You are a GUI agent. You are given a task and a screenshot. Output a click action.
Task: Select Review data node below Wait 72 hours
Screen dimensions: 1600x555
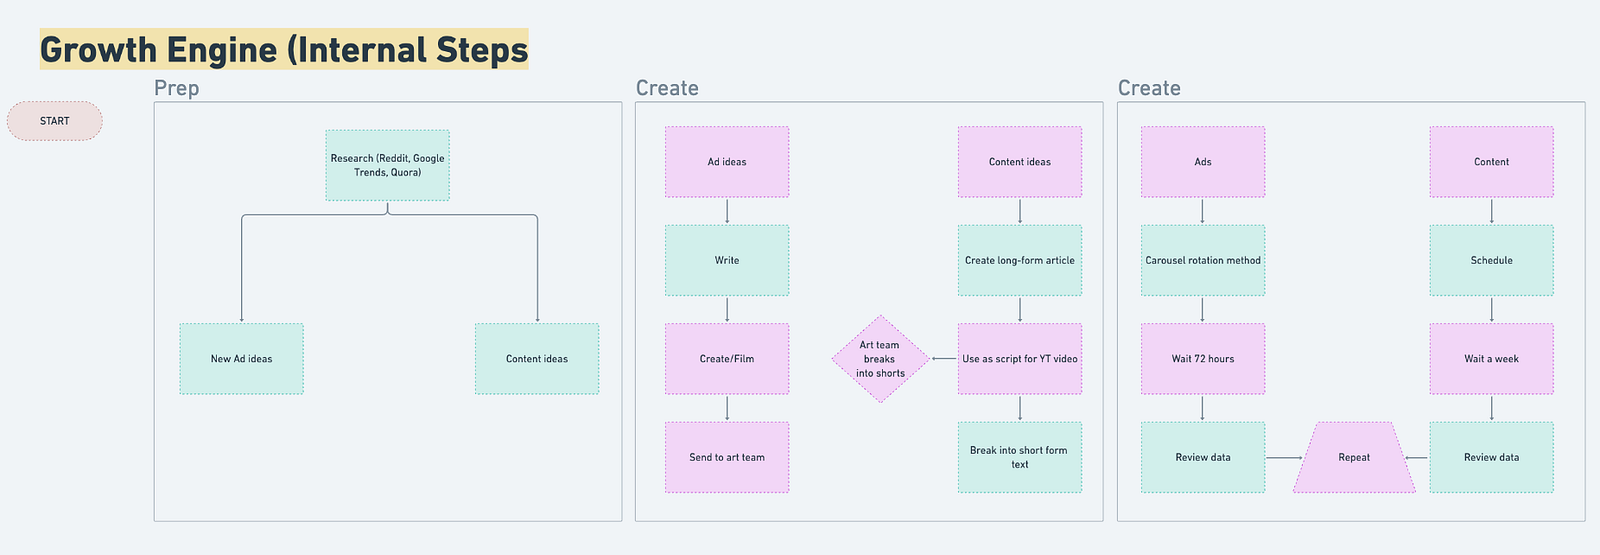[x=1203, y=457]
